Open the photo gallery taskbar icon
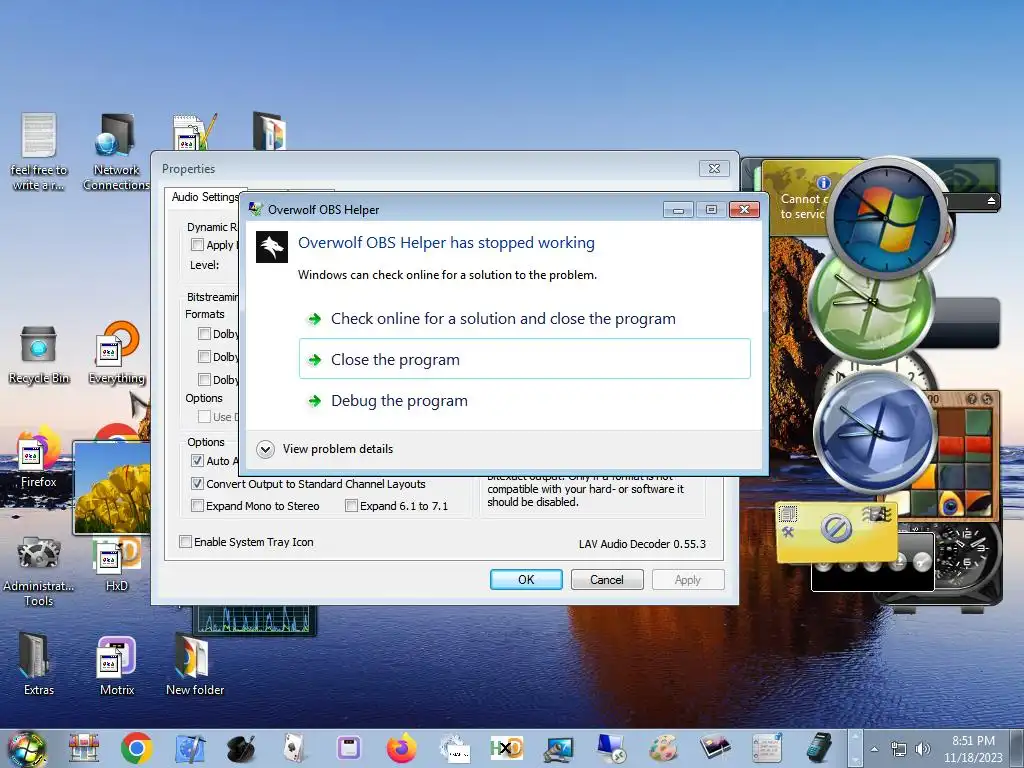The height and width of the screenshot is (768, 1024). (715, 748)
